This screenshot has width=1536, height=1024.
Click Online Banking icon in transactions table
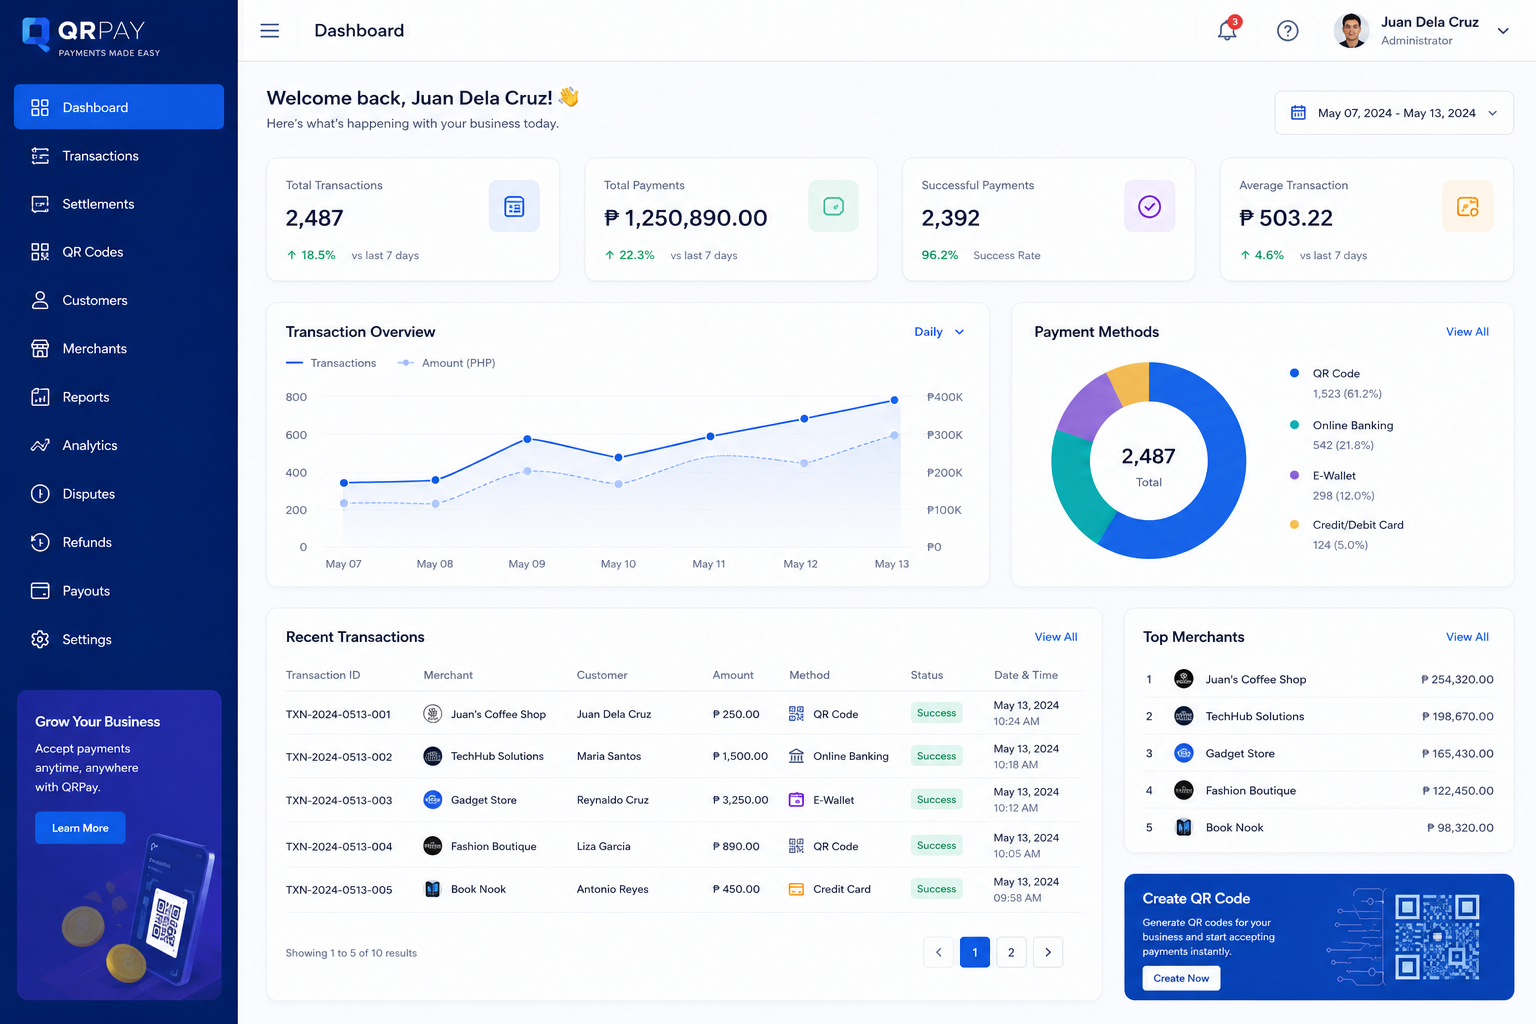pyautogui.click(x=796, y=756)
